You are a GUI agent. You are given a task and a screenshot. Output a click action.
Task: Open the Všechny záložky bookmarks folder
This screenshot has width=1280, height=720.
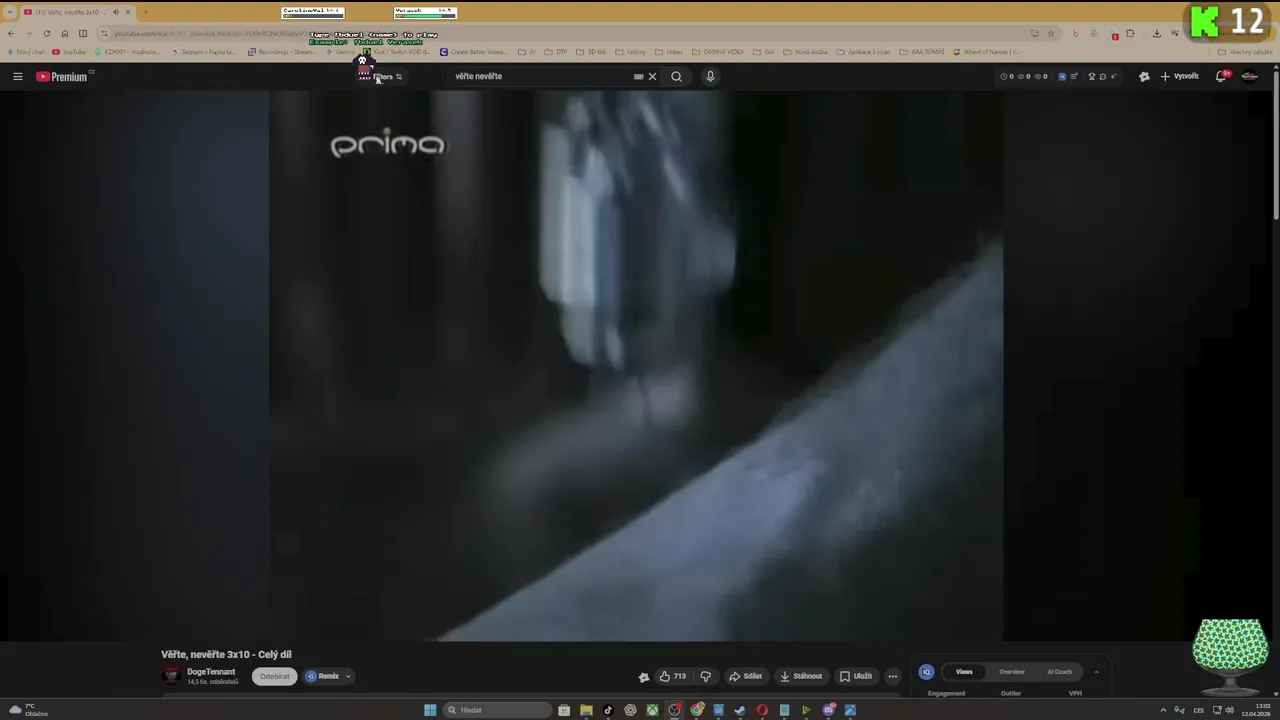1245,52
